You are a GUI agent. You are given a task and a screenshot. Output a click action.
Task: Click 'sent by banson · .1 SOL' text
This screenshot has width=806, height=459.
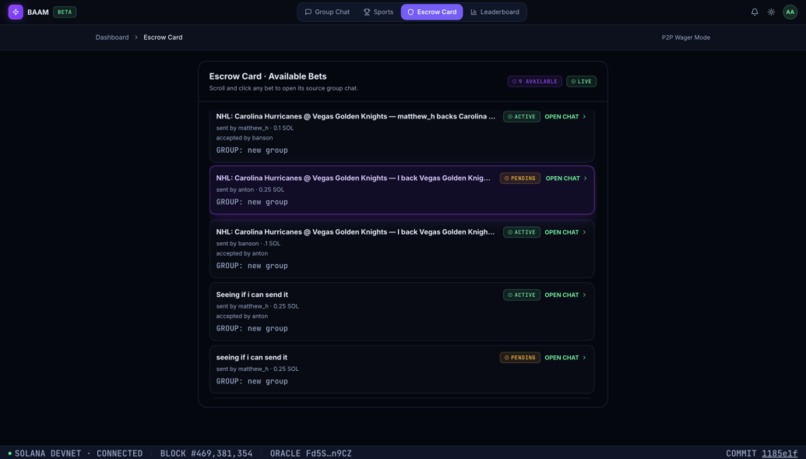click(x=248, y=244)
